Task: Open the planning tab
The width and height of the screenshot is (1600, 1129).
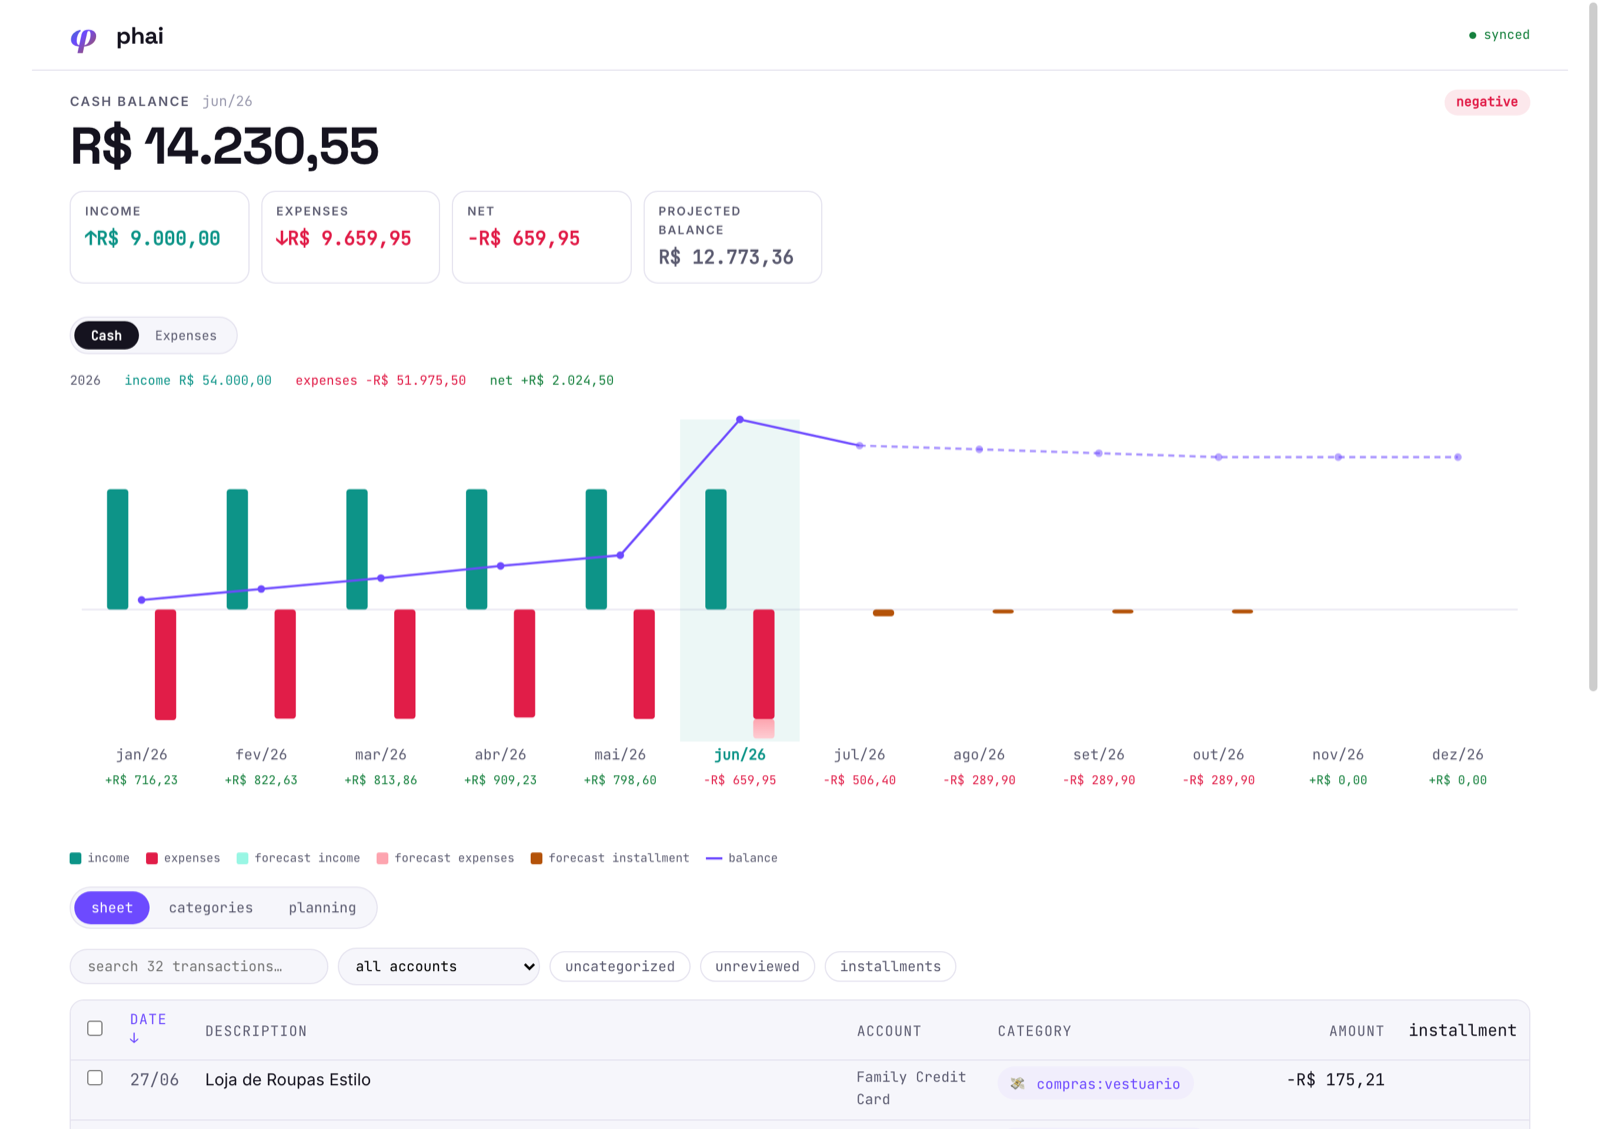Action: [x=322, y=908]
